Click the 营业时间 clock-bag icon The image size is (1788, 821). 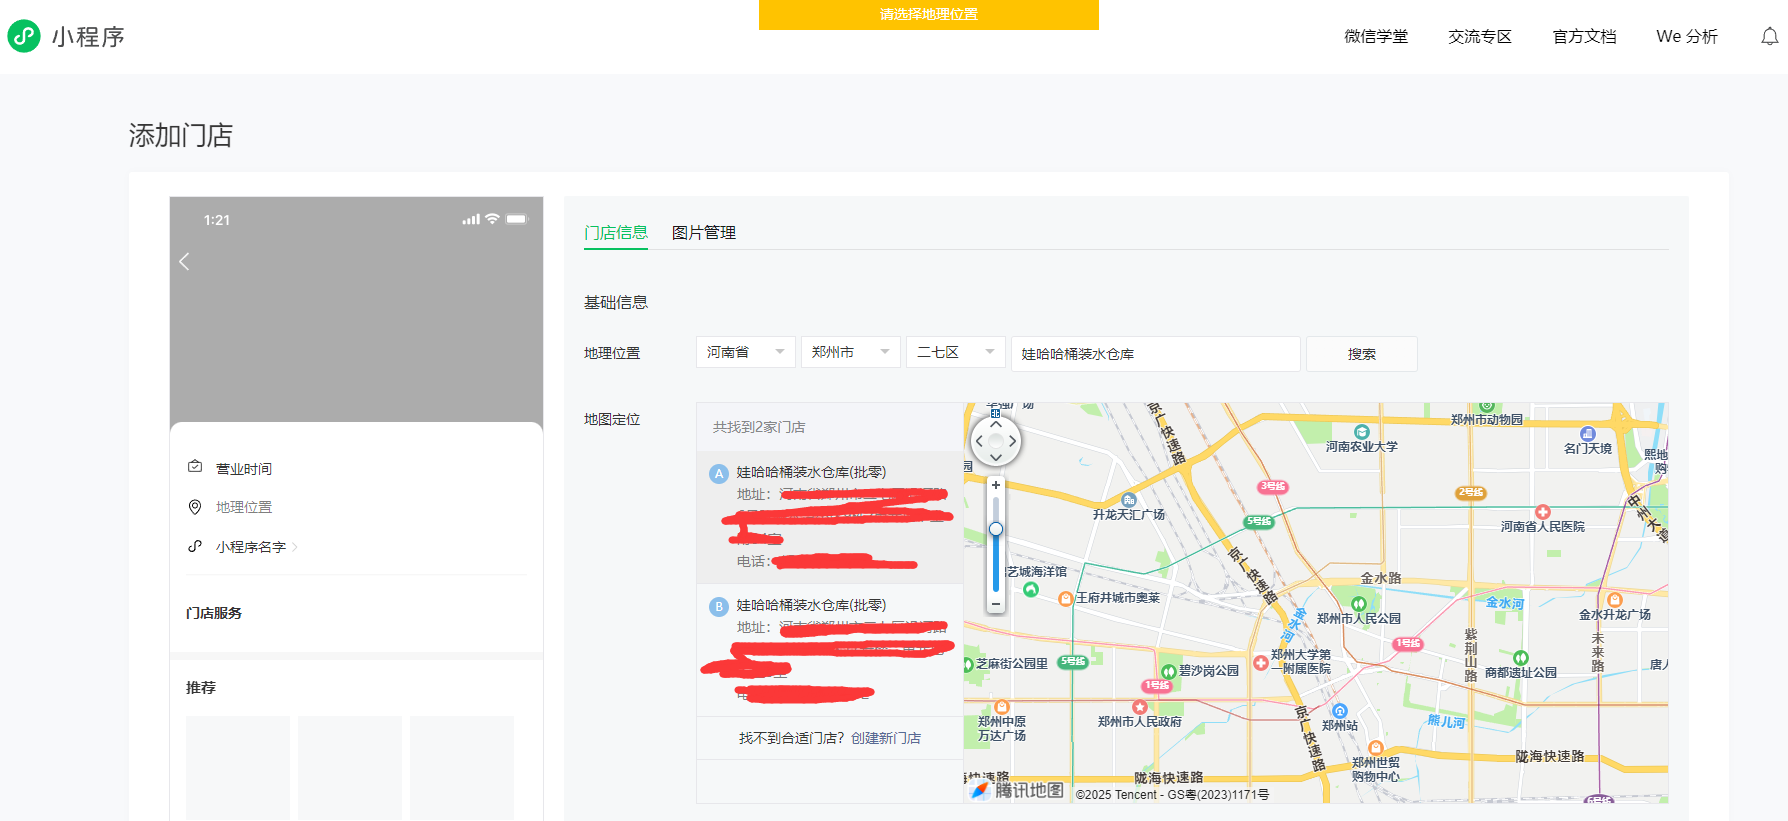pyautogui.click(x=195, y=467)
